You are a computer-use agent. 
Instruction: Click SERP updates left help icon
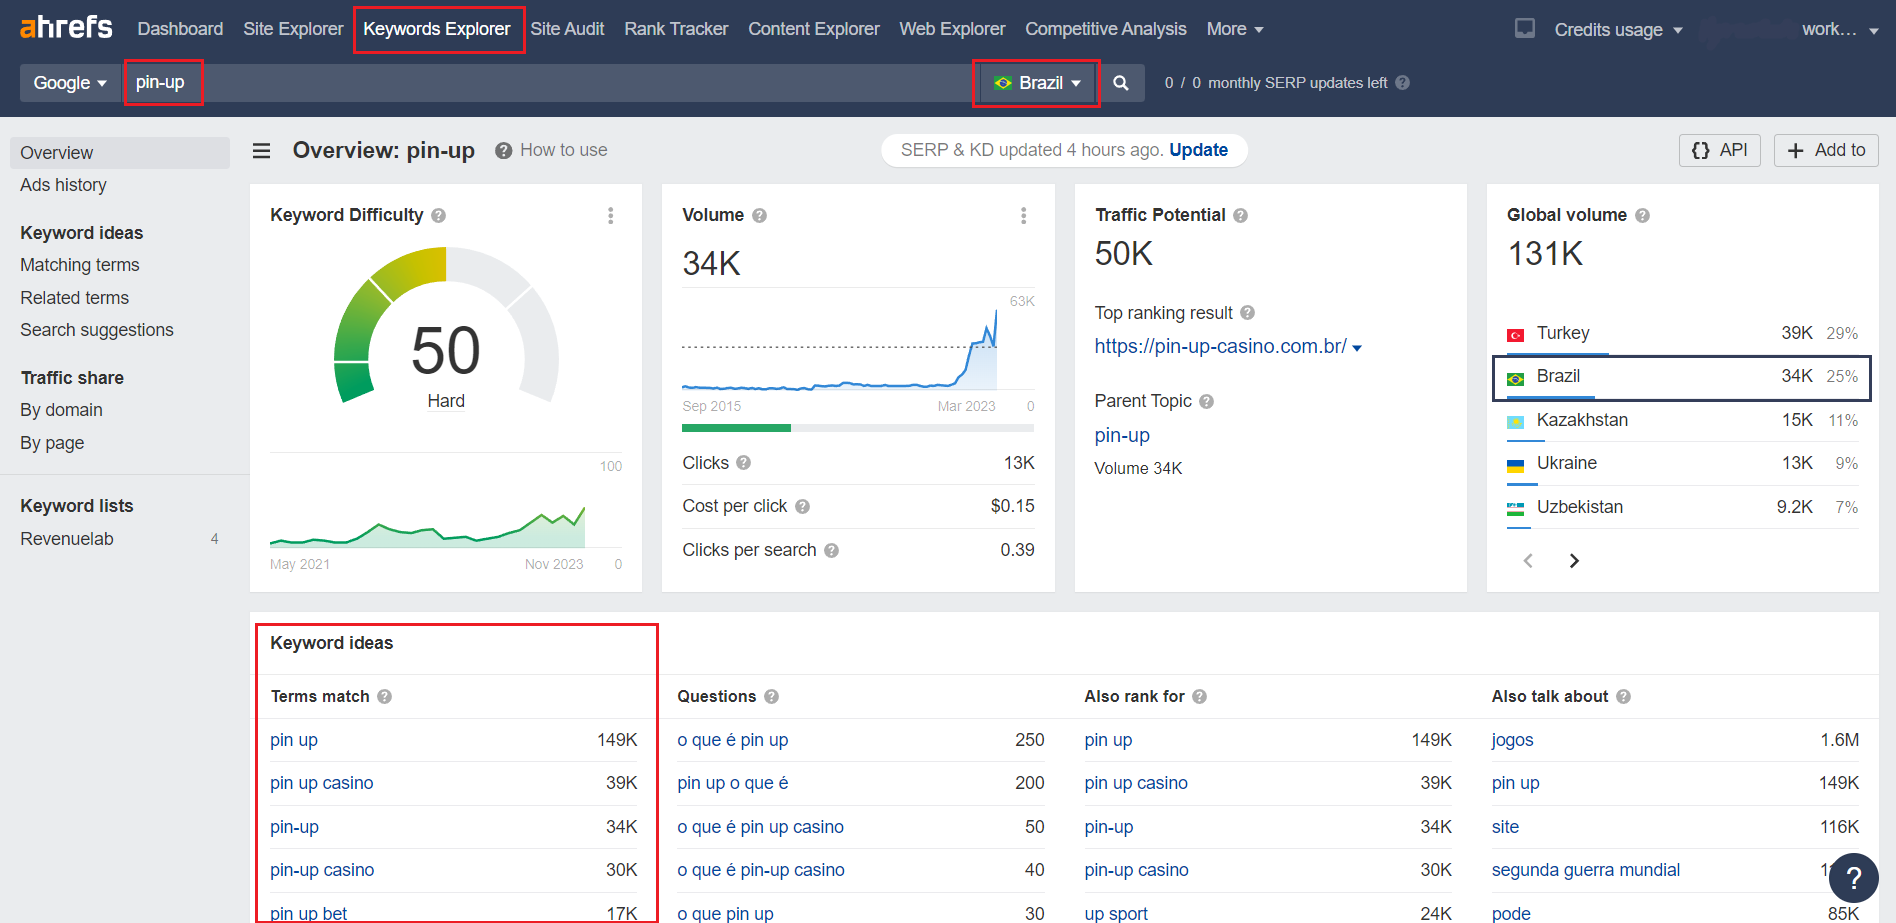[1402, 83]
